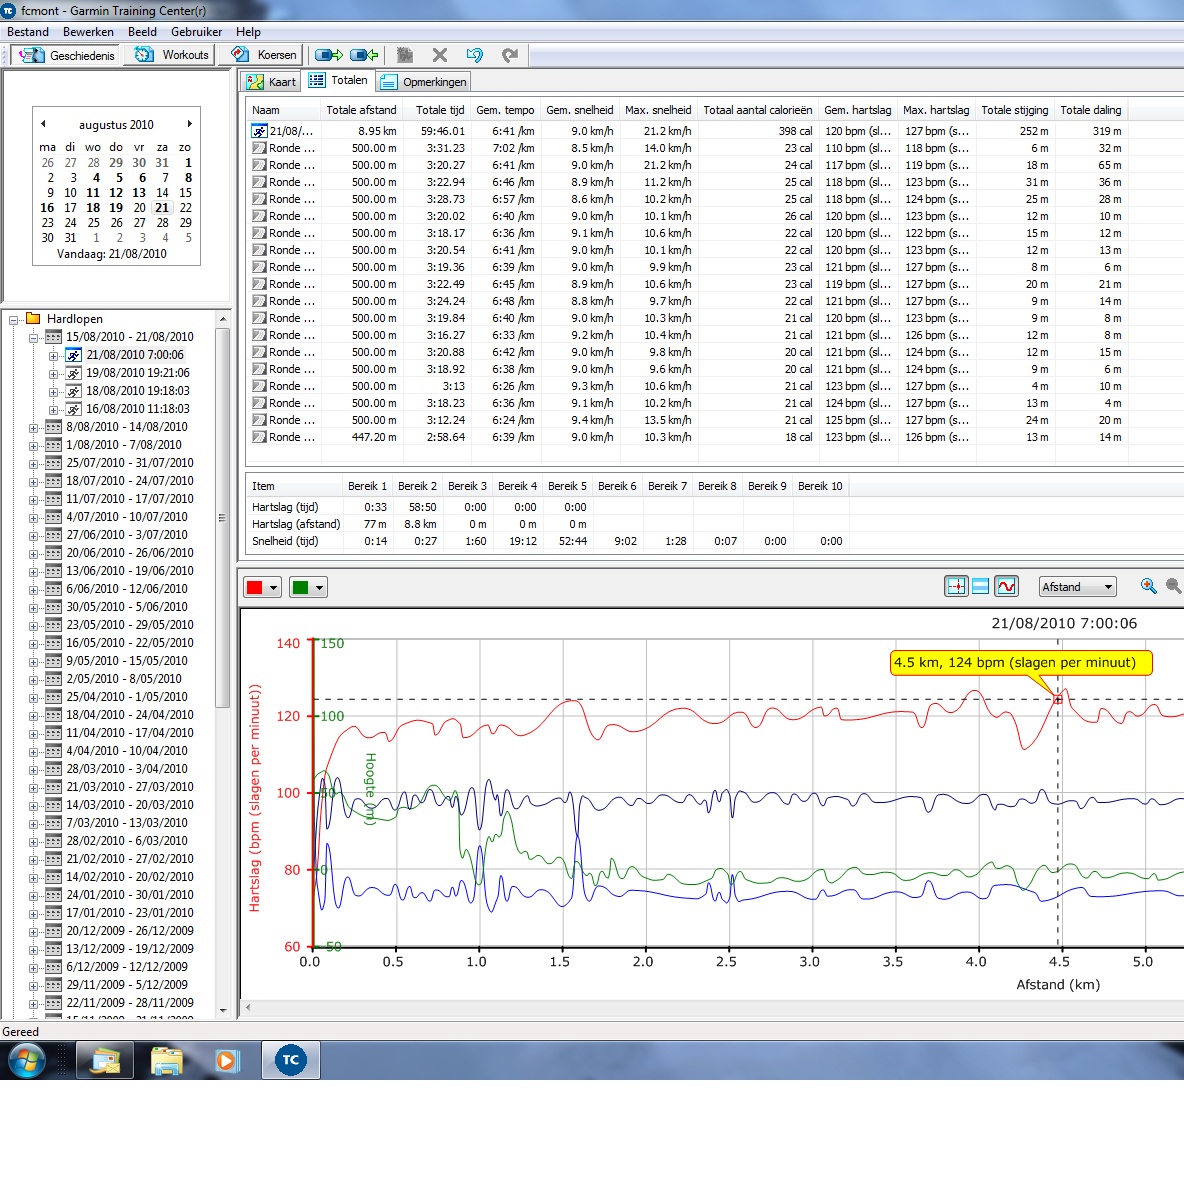Switch to the Kaart tab
Screen dimensions: 1184x1184
(272, 82)
